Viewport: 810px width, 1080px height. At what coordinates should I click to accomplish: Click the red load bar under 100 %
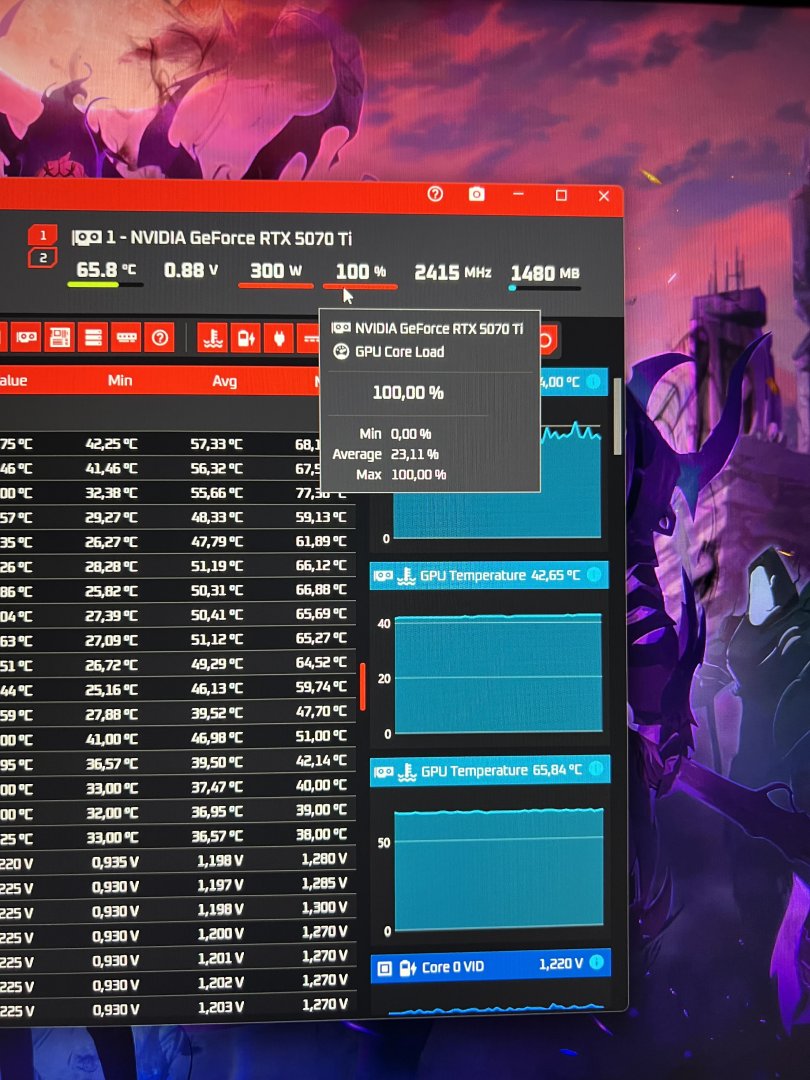pos(360,287)
